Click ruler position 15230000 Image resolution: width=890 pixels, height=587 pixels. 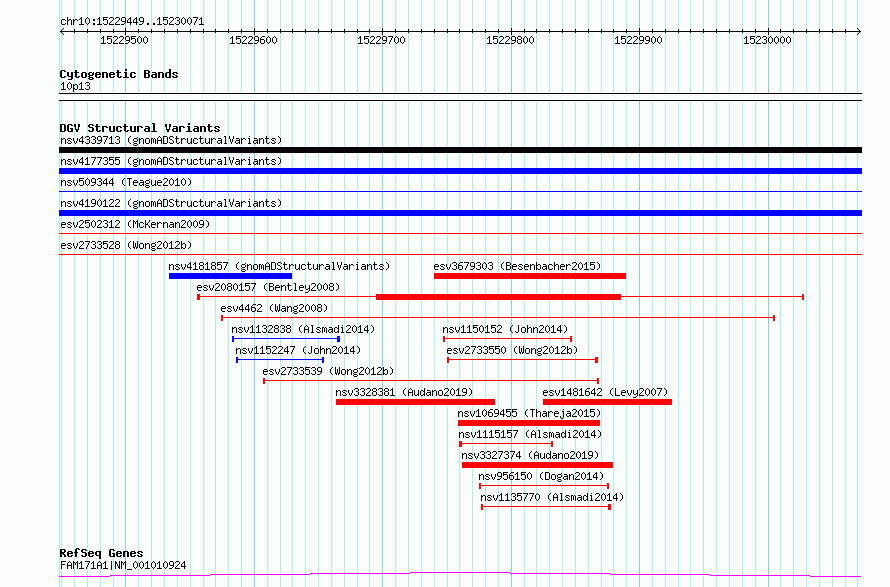768,40
